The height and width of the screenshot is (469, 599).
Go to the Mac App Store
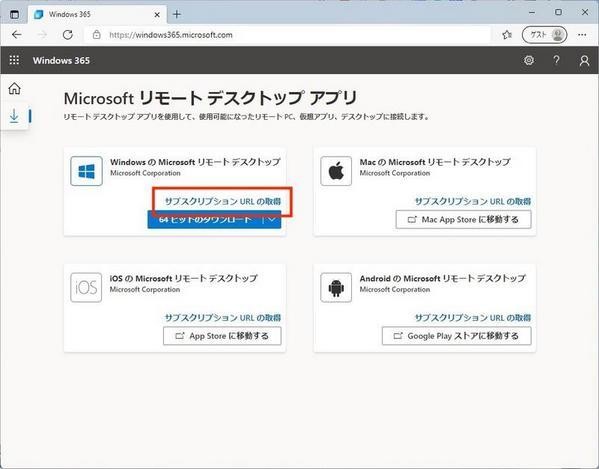tap(463, 220)
